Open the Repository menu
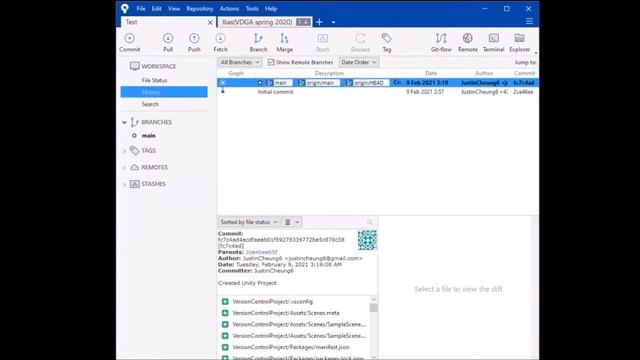This screenshot has width=640, height=360. pyautogui.click(x=200, y=9)
